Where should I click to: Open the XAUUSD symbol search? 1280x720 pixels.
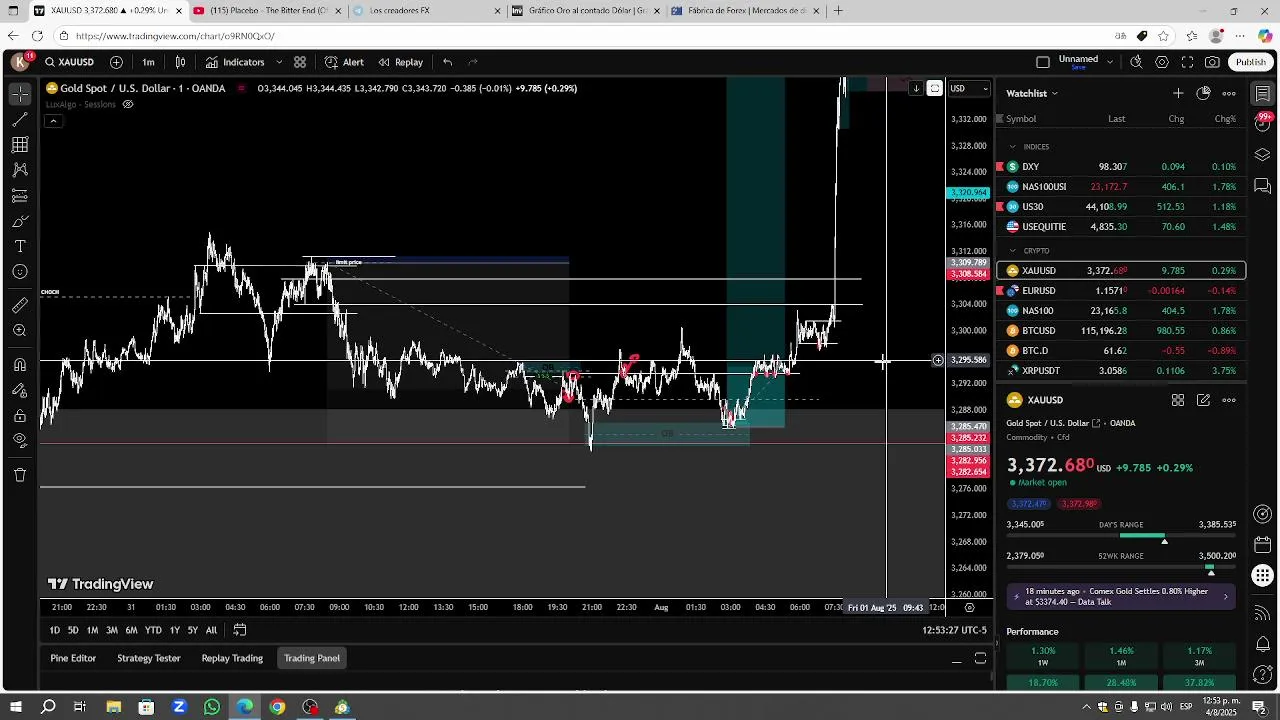(69, 62)
